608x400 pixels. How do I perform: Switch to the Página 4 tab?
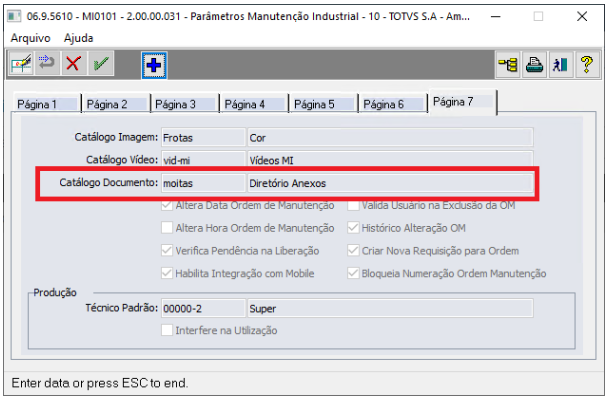(x=254, y=104)
